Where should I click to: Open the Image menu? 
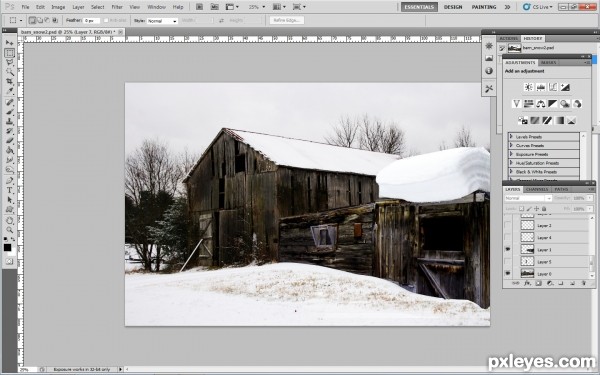click(58, 7)
